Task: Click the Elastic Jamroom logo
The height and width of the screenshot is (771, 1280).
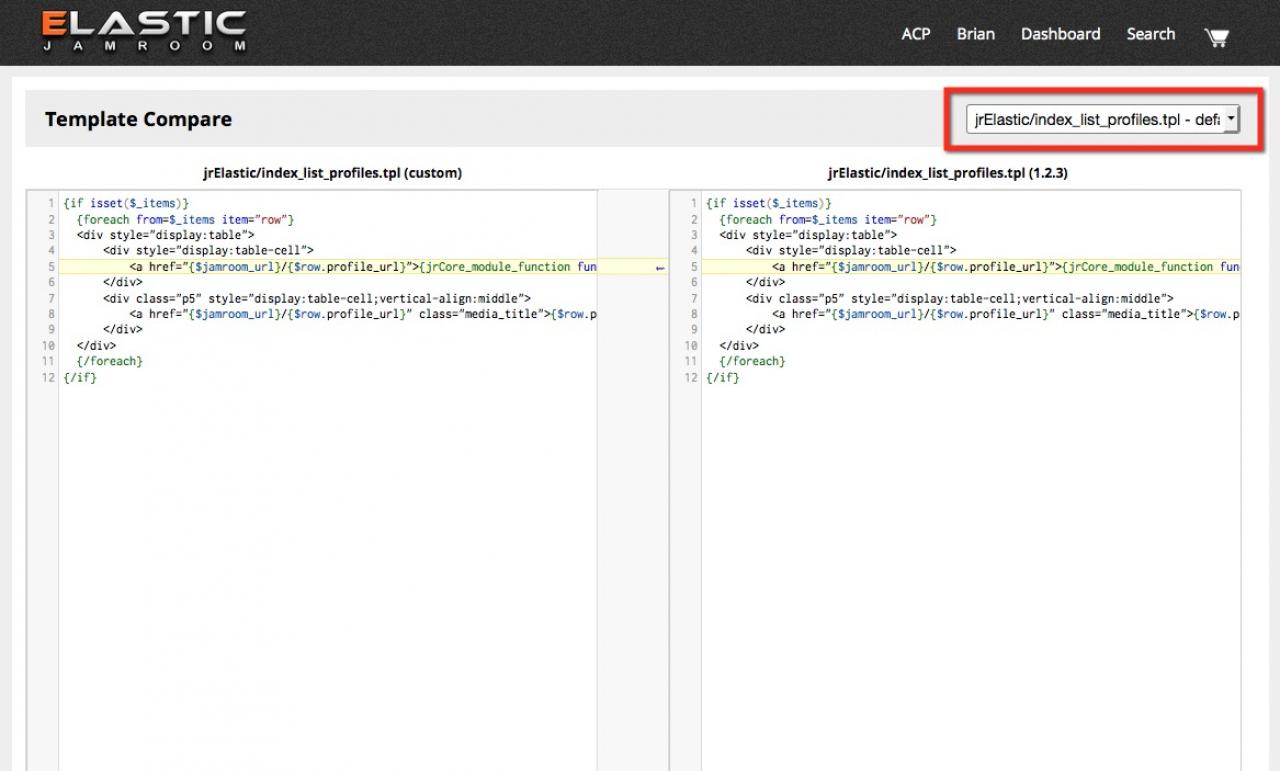Action: coord(144,33)
